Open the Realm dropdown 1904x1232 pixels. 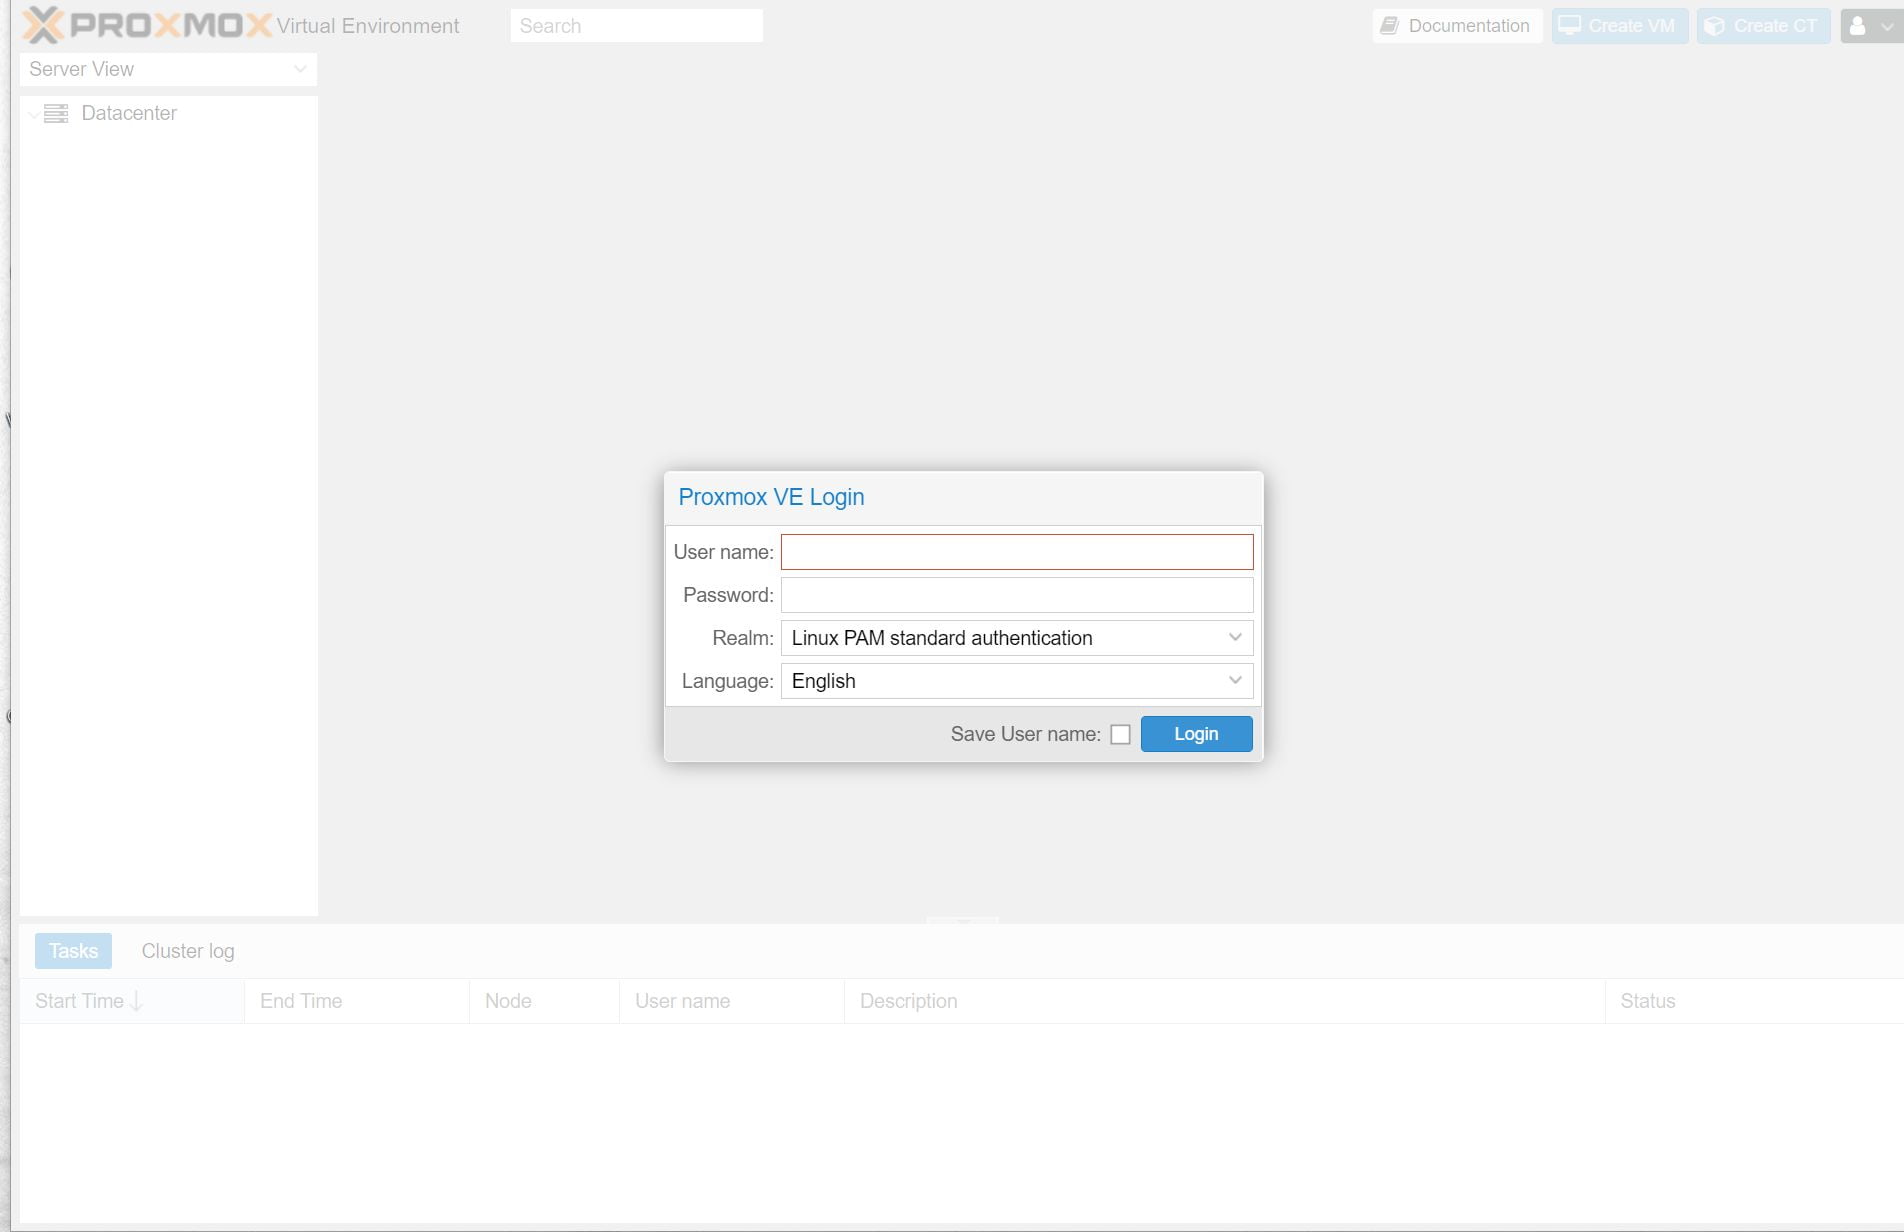[x=1235, y=638]
